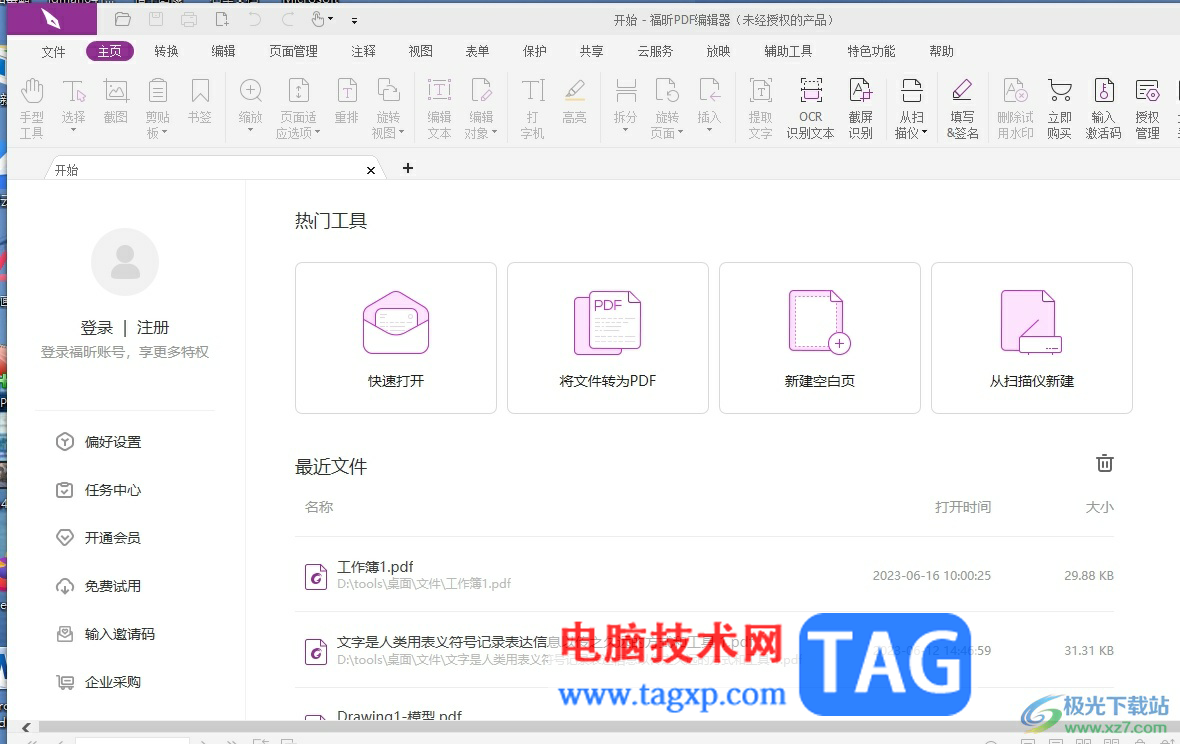1180x744 pixels.
Task: Click Free Trial (免费试用)
Action: pos(99,586)
